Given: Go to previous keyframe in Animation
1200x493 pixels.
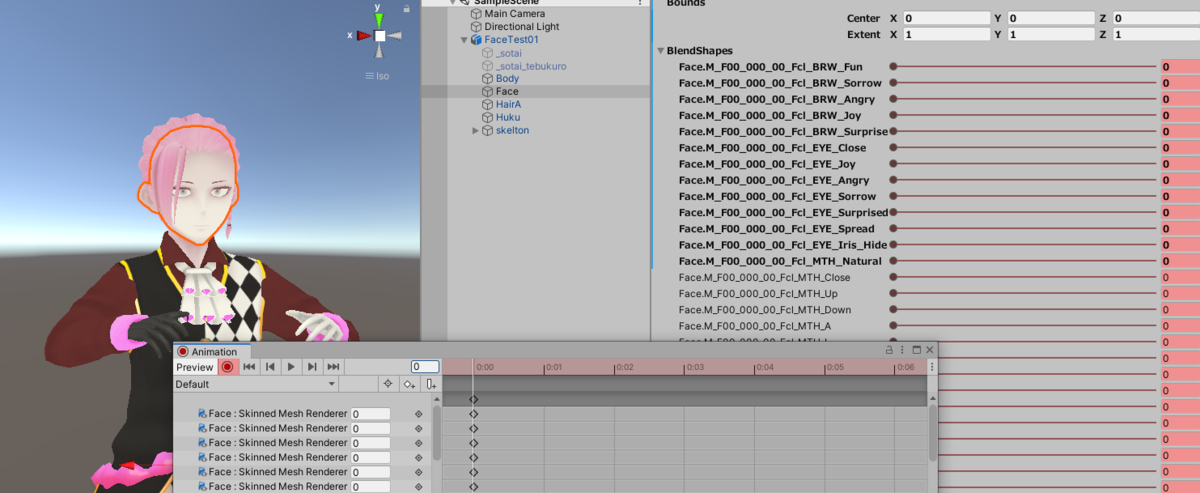Looking at the screenshot, I should tap(270, 367).
